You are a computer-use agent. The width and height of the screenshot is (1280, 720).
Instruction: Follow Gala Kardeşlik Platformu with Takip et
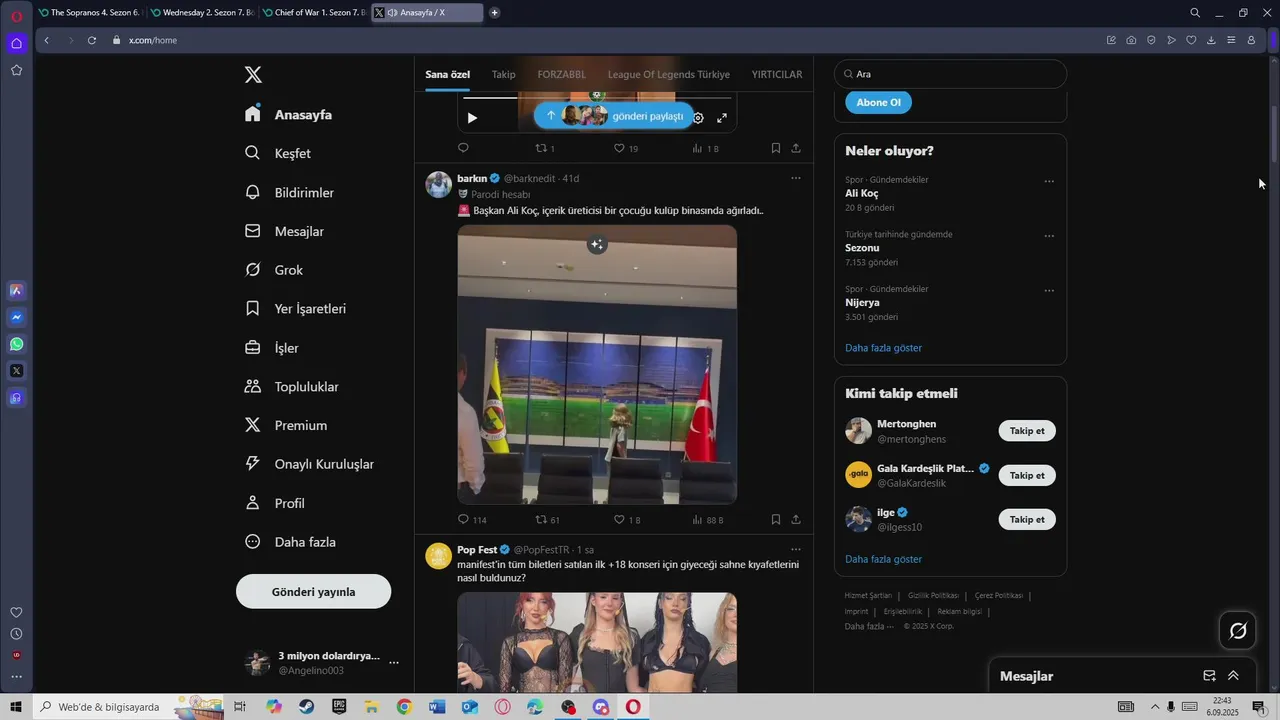pyautogui.click(x=1027, y=475)
